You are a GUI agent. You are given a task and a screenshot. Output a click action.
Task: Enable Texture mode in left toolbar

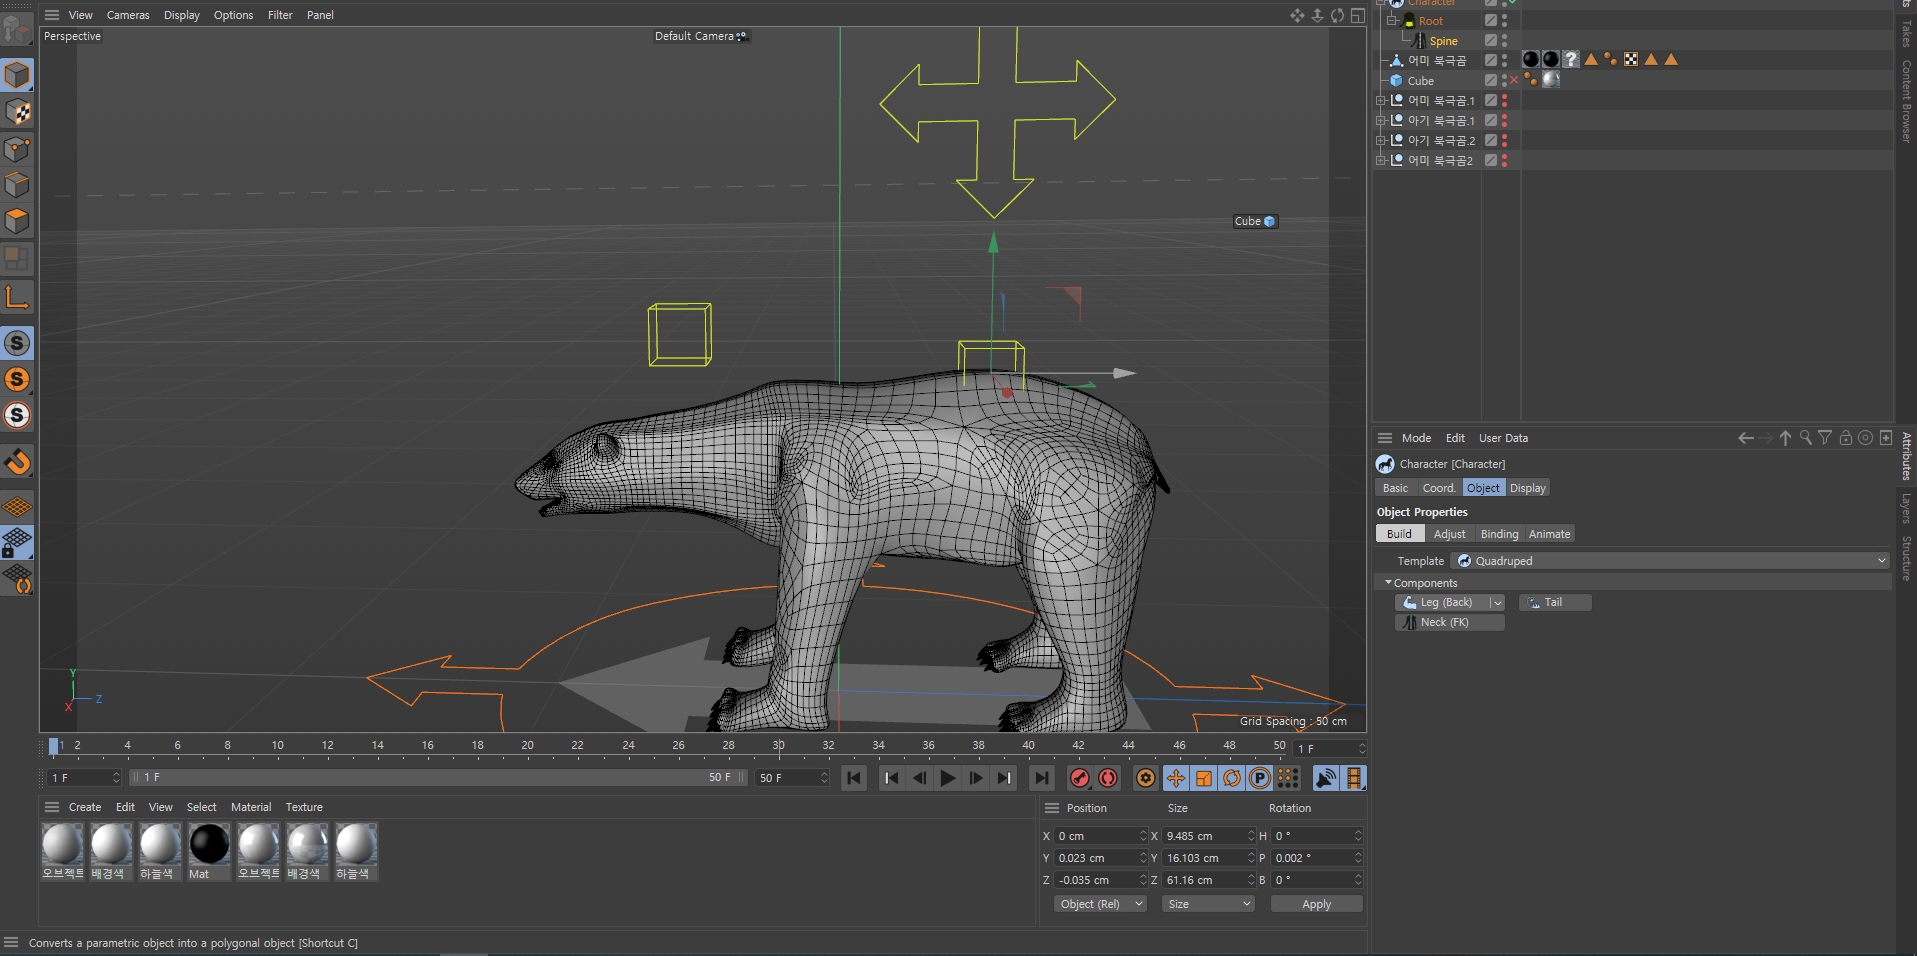point(17,112)
